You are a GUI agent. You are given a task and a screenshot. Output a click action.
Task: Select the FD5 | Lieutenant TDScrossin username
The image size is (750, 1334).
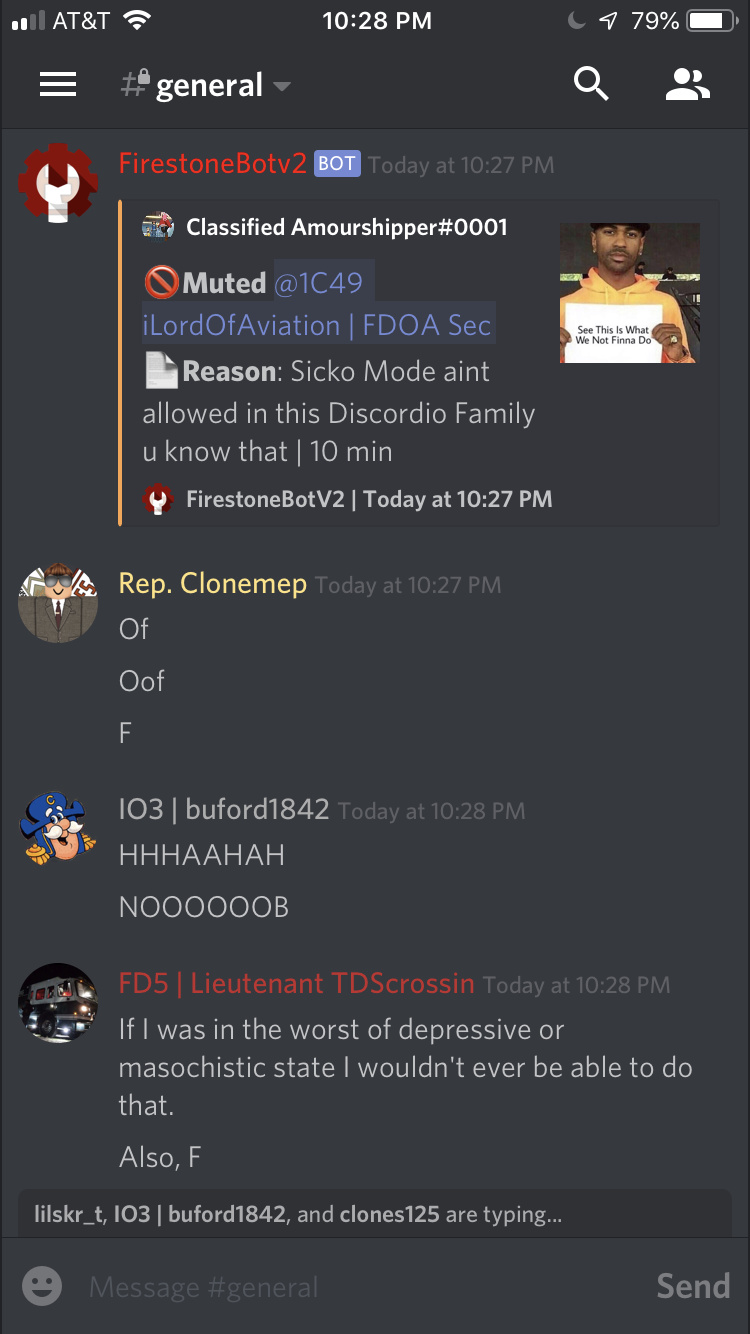[x=296, y=984]
